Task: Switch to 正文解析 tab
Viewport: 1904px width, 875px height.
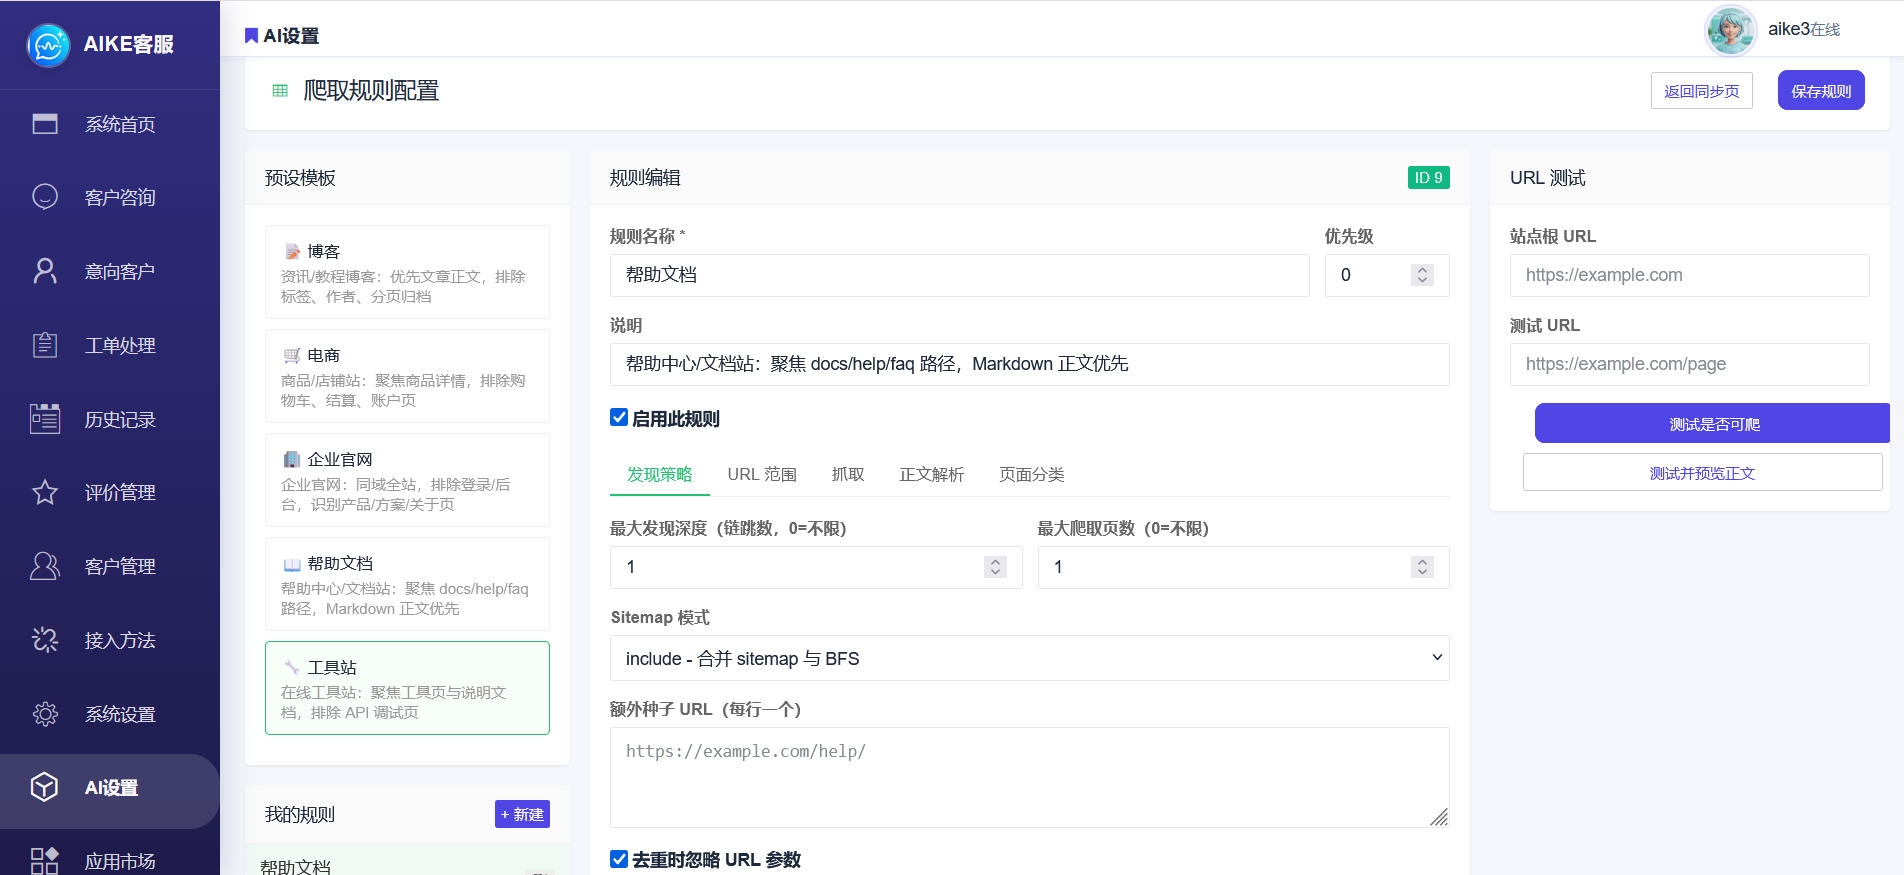Action: click(932, 474)
